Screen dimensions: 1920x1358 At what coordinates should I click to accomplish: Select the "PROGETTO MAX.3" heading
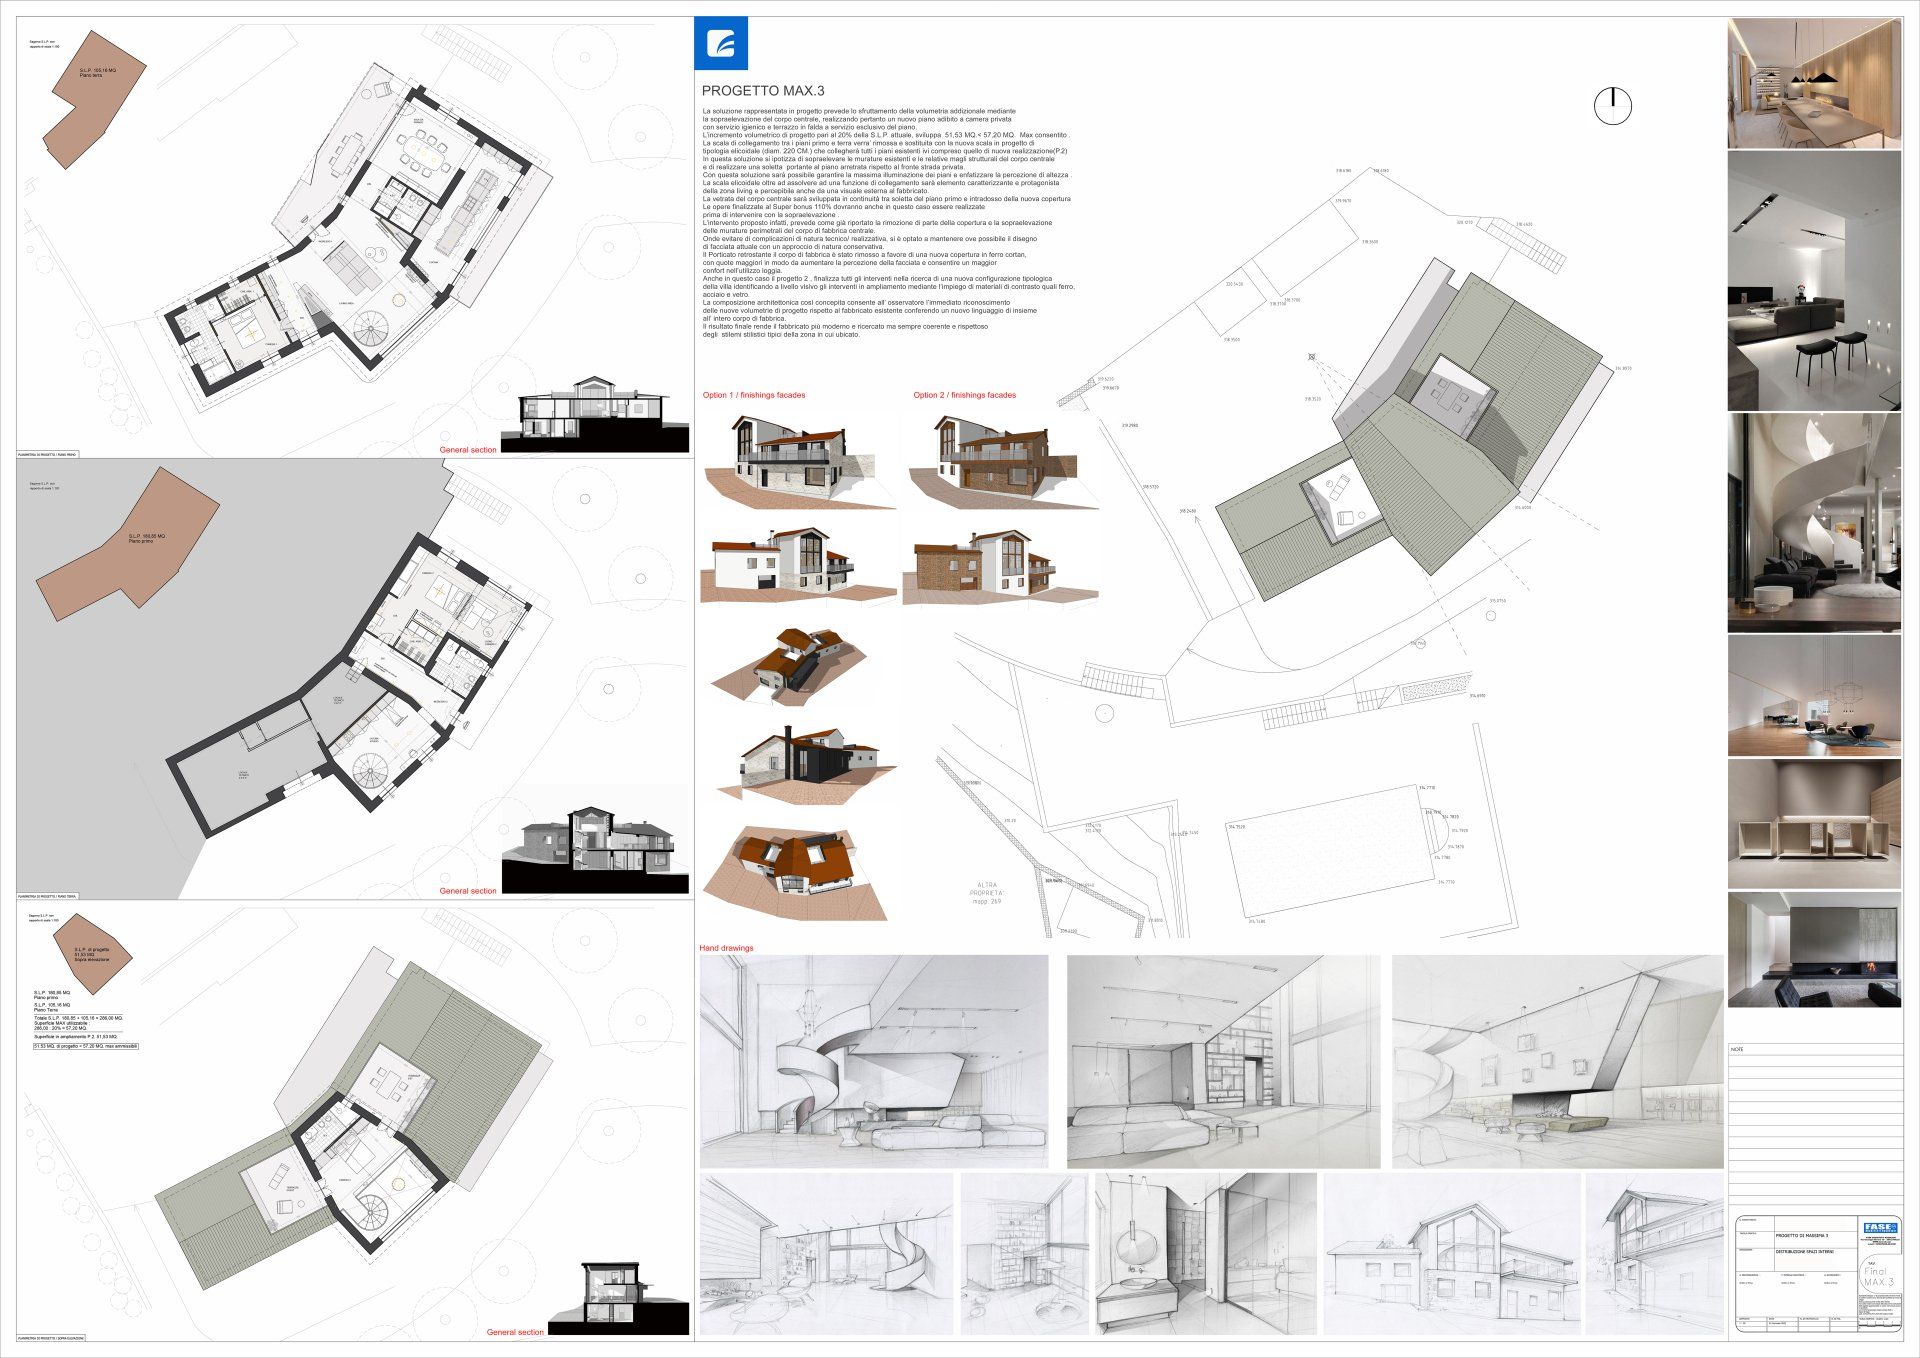[762, 91]
